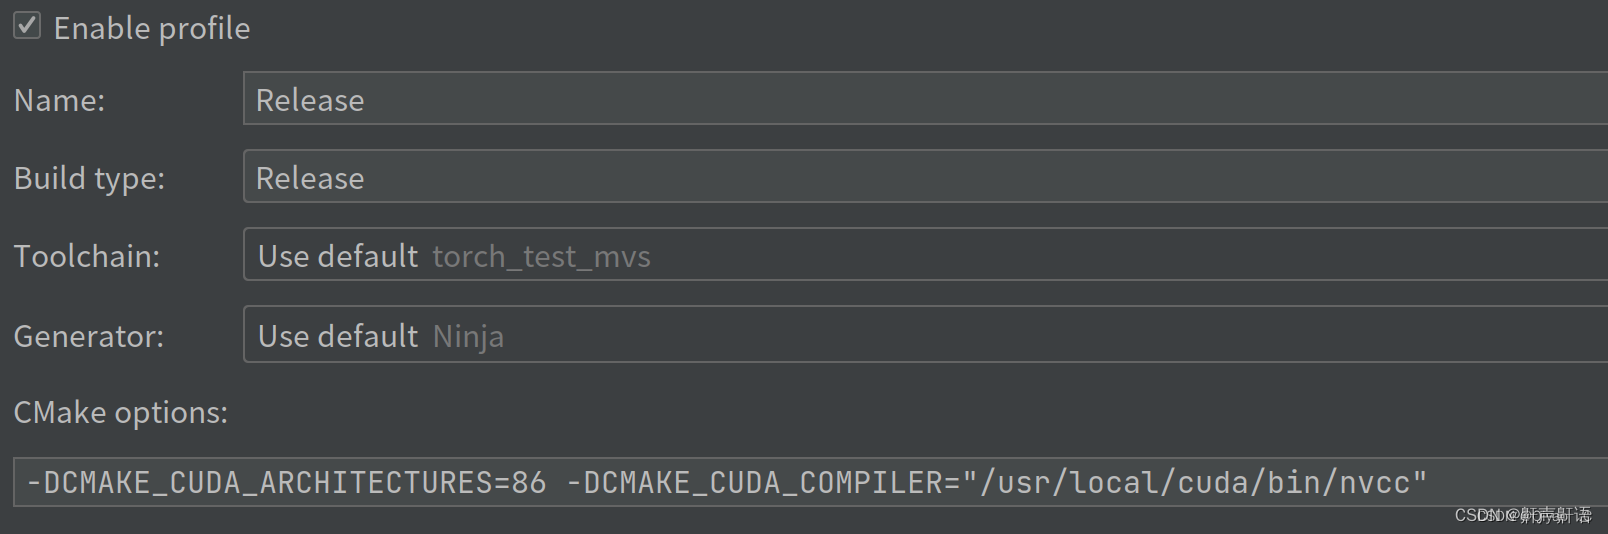The height and width of the screenshot is (534, 1608).
Task: Click the "Toolchain:" label
Action: (87, 256)
